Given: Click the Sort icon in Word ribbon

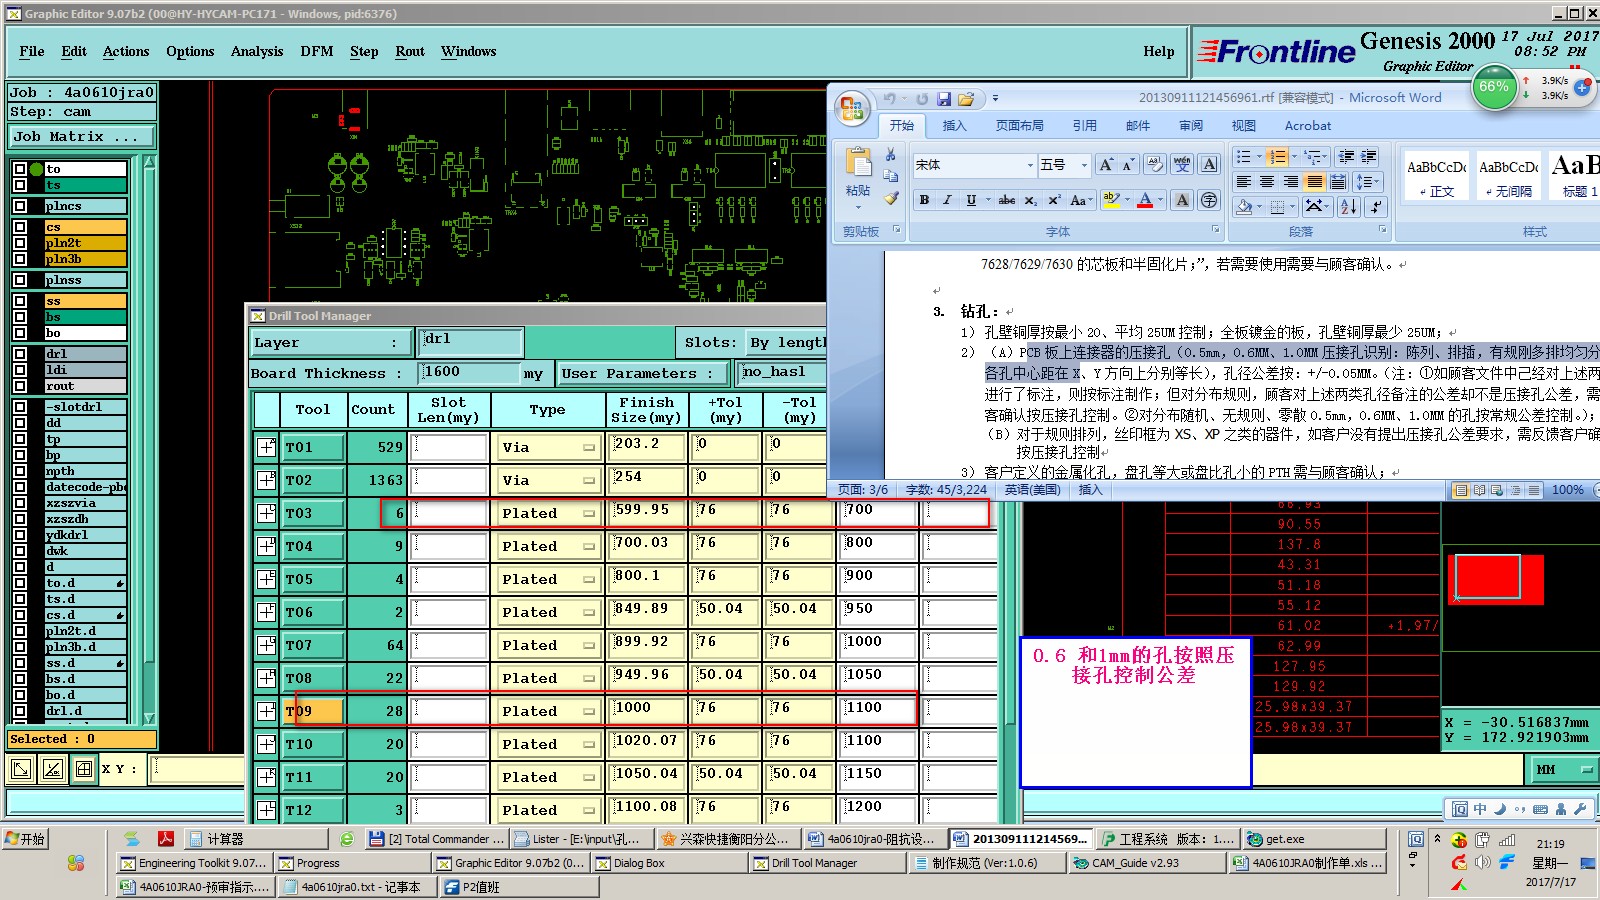Looking at the screenshot, I should coord(1349,206).
